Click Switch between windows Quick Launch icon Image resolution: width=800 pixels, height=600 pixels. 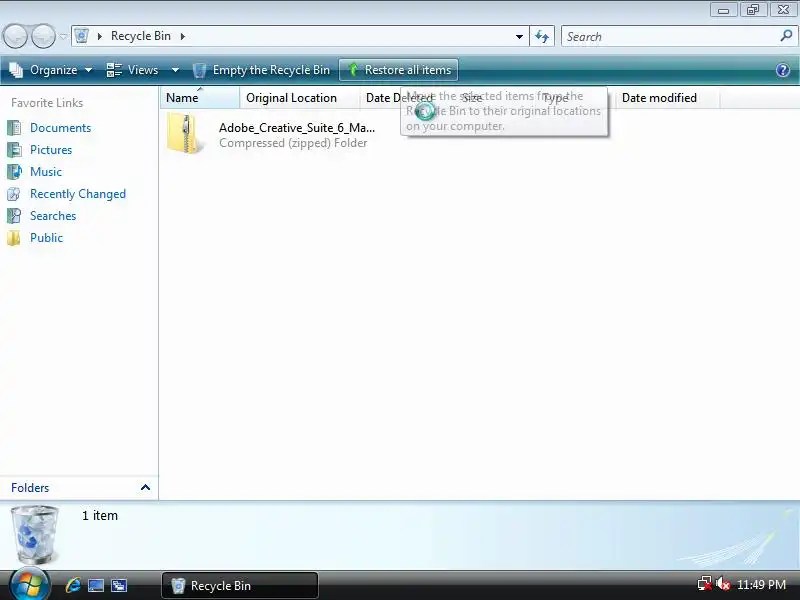click(x=119, y=585)
